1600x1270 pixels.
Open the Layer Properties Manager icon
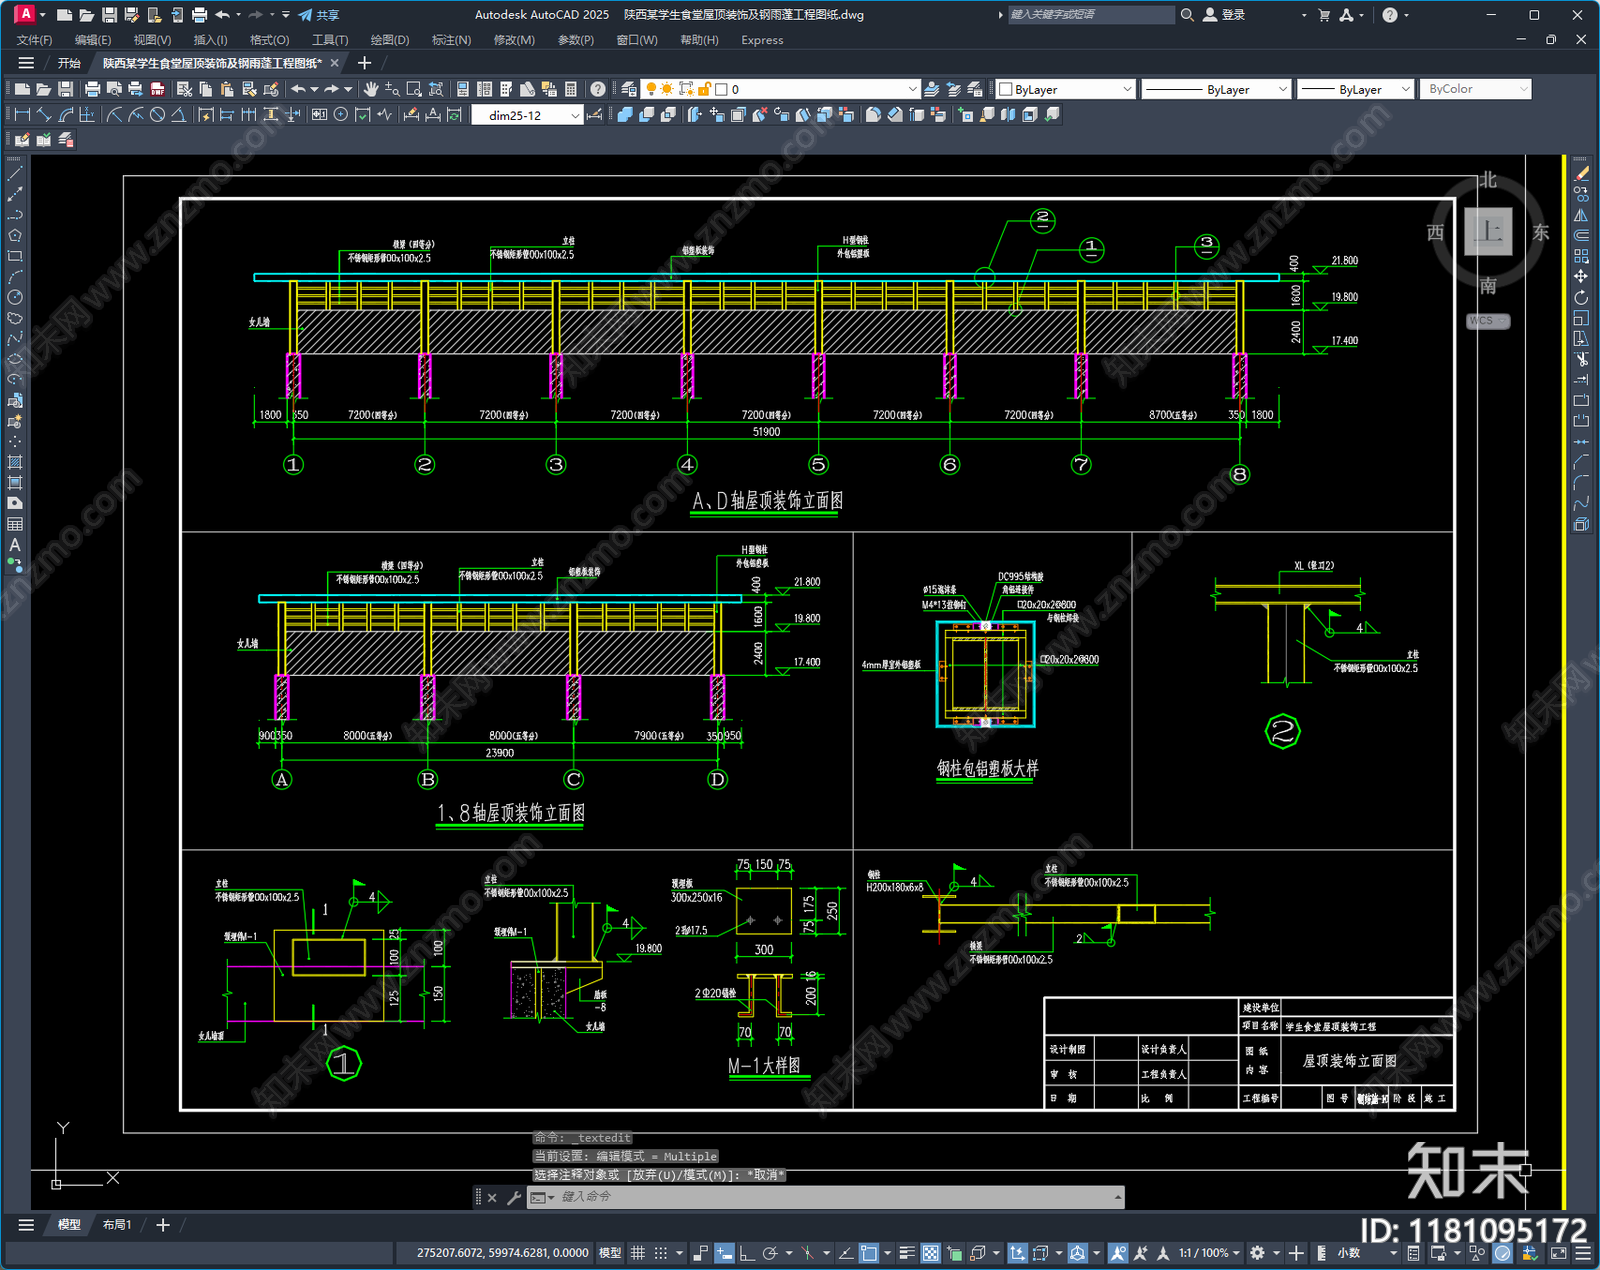point(628,89)
